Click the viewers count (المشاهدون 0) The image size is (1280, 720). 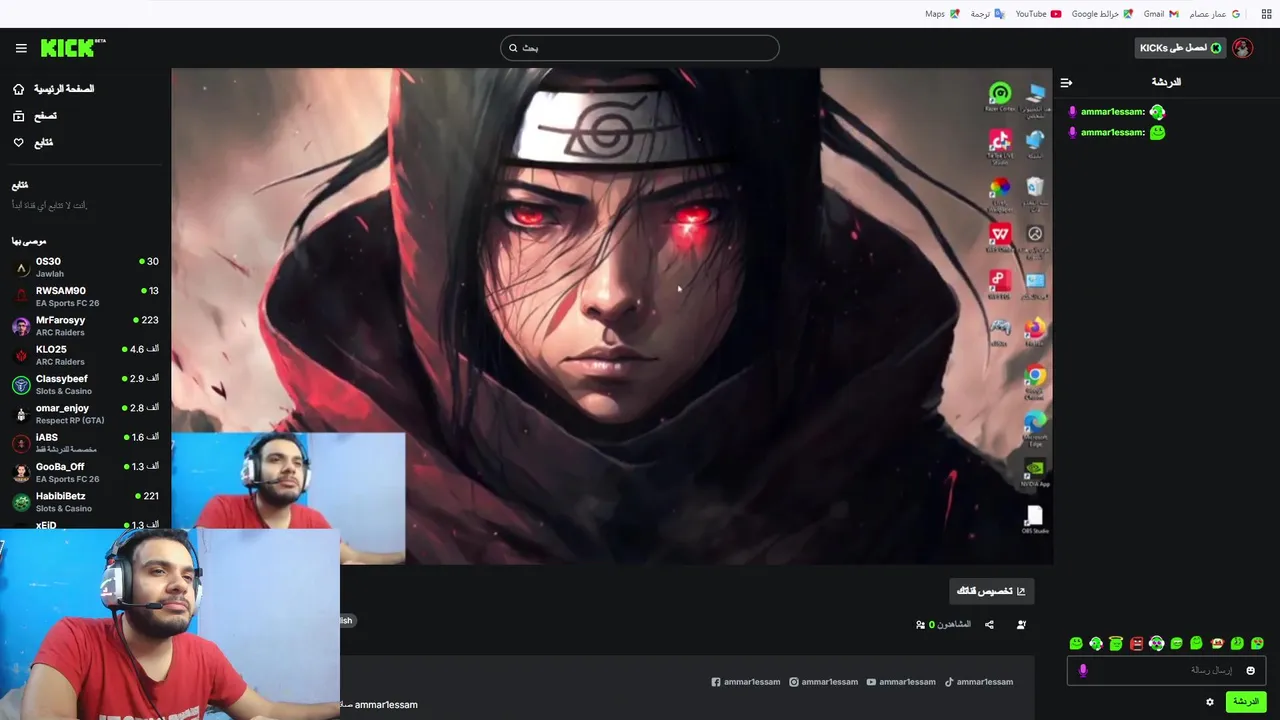943,624
